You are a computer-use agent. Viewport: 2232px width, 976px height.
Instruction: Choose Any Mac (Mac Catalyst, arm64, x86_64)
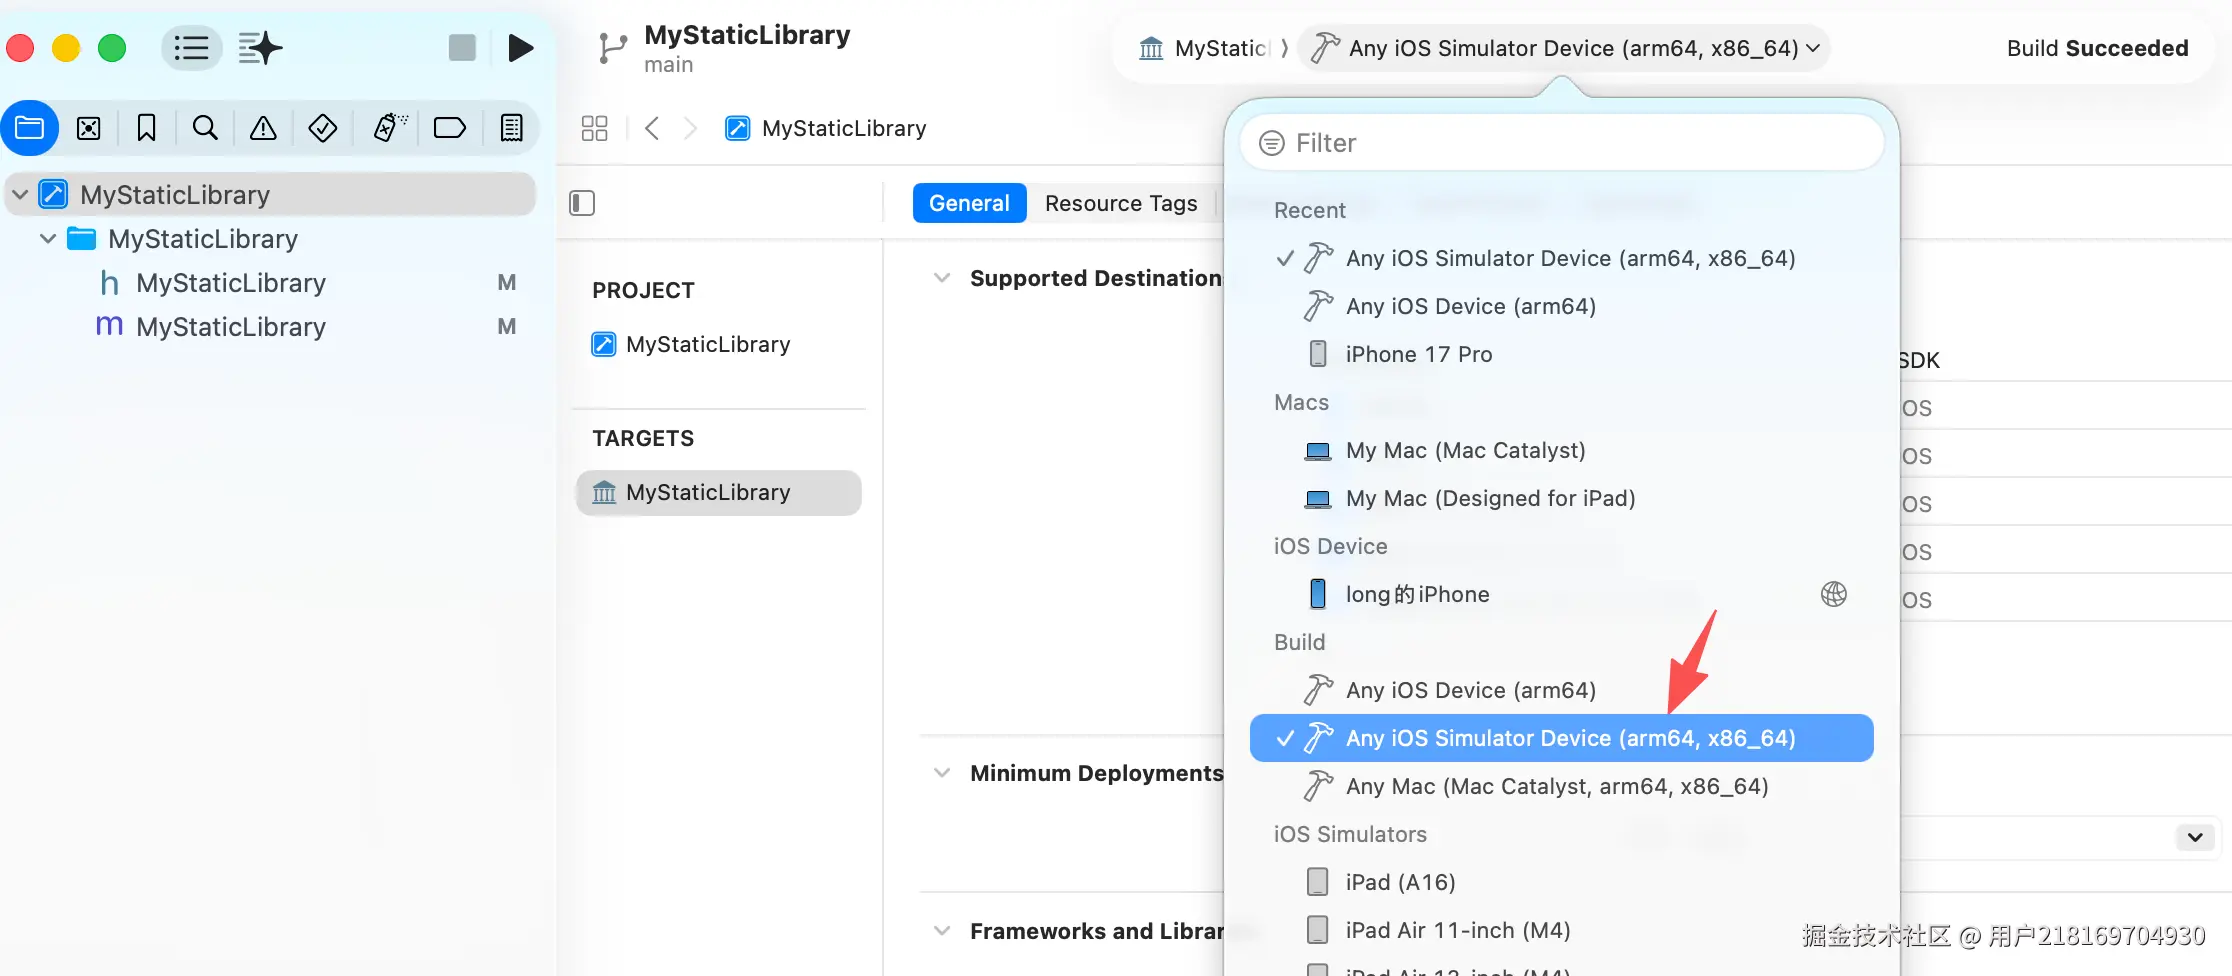coord(1562,786)
